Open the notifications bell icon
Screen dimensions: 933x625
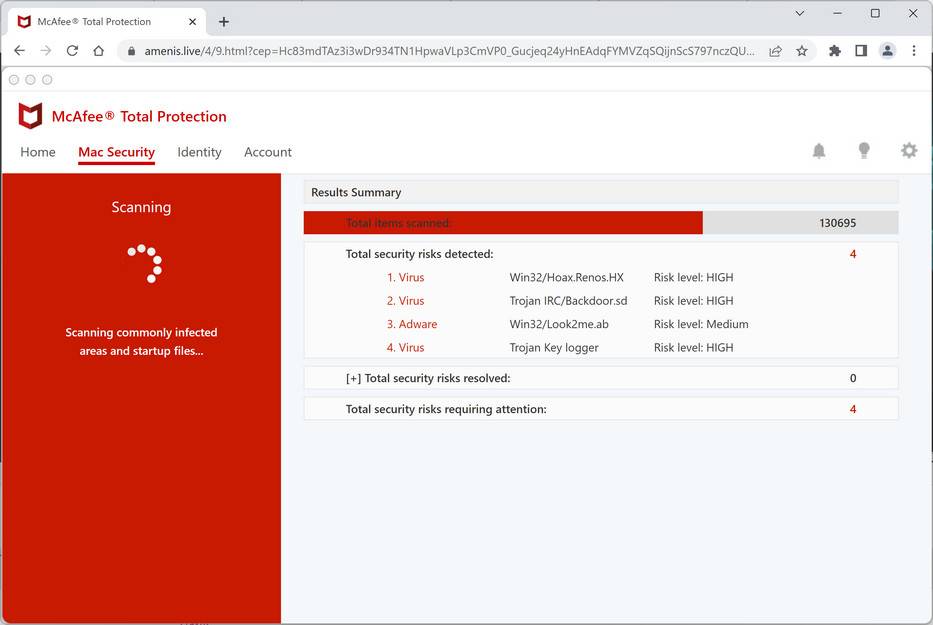pos(819,151)
